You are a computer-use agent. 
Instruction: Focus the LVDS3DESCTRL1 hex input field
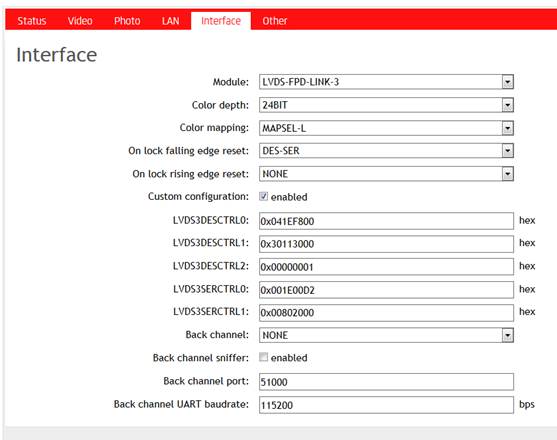click(x=386, y=244)
